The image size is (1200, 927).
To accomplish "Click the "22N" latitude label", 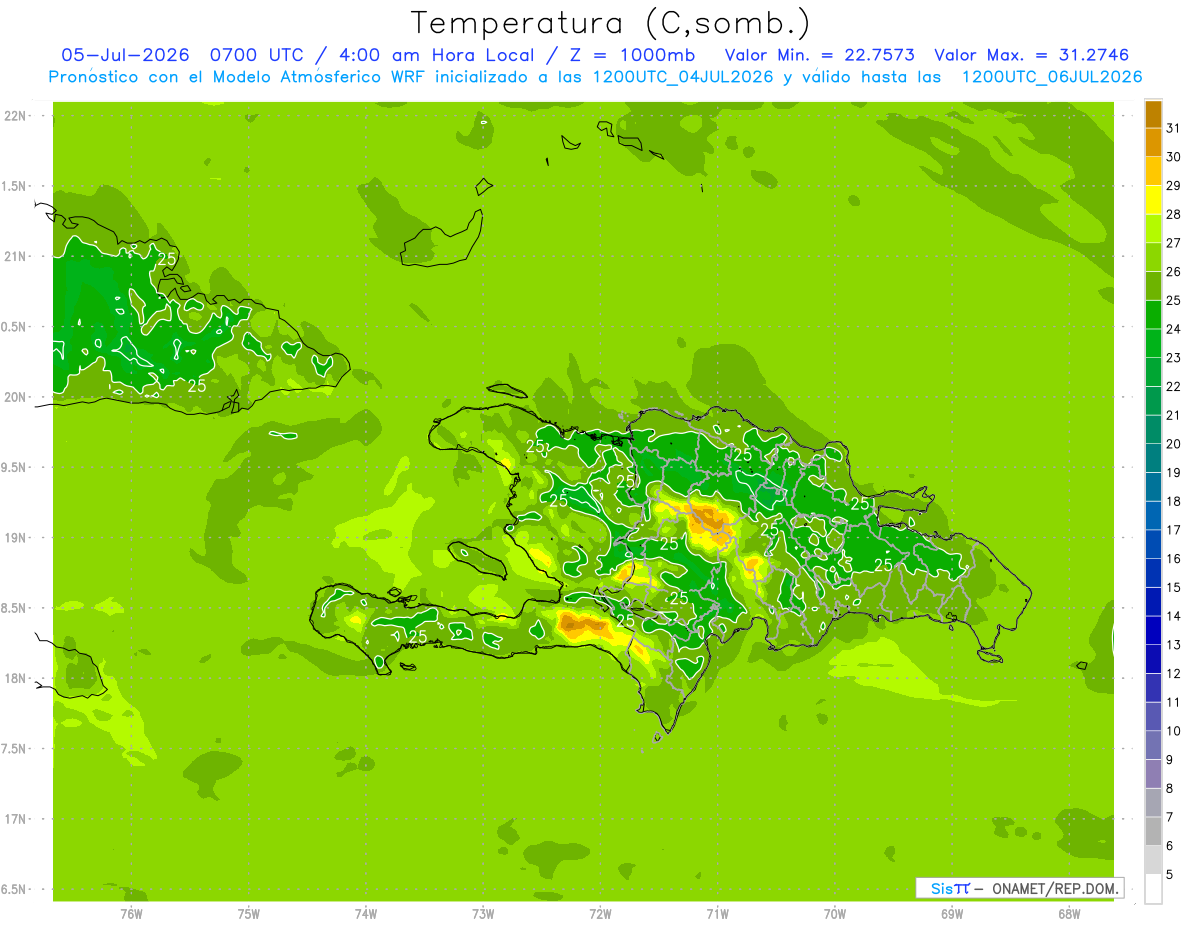I will [15, 116].
